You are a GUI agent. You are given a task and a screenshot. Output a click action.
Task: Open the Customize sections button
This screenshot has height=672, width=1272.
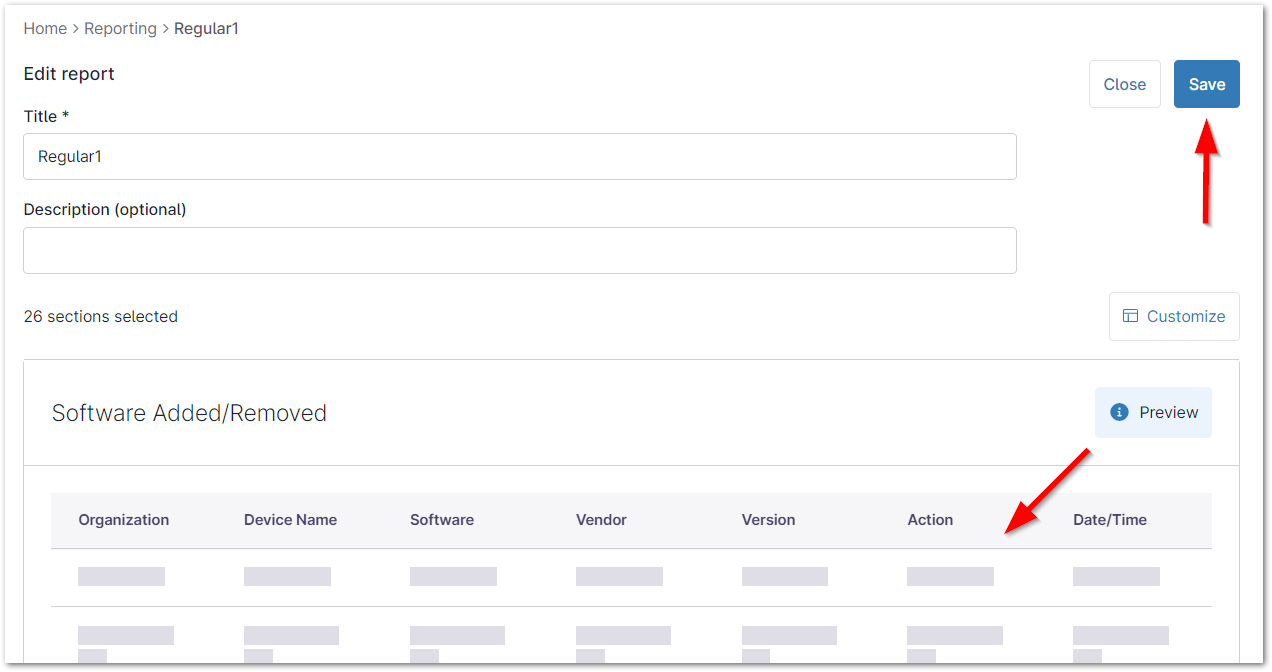click(1174, 316)
